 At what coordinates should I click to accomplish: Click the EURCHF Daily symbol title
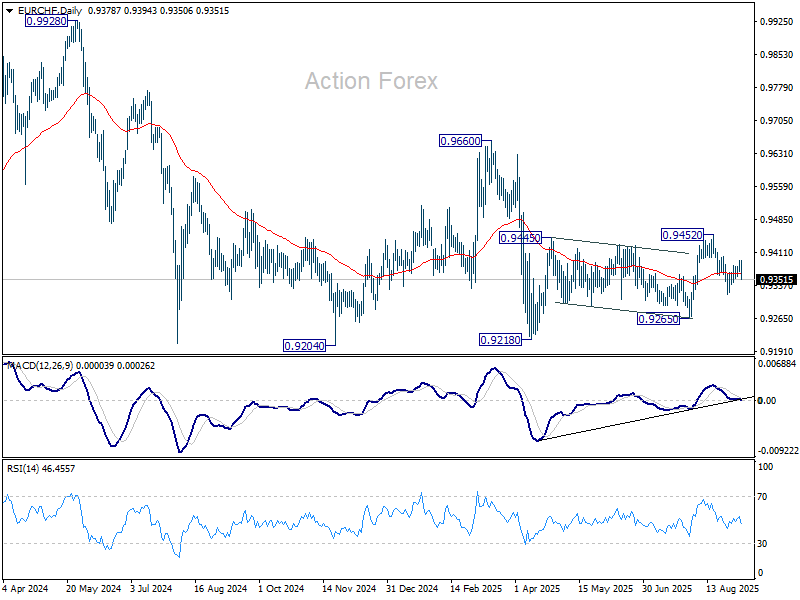(49, 11)
